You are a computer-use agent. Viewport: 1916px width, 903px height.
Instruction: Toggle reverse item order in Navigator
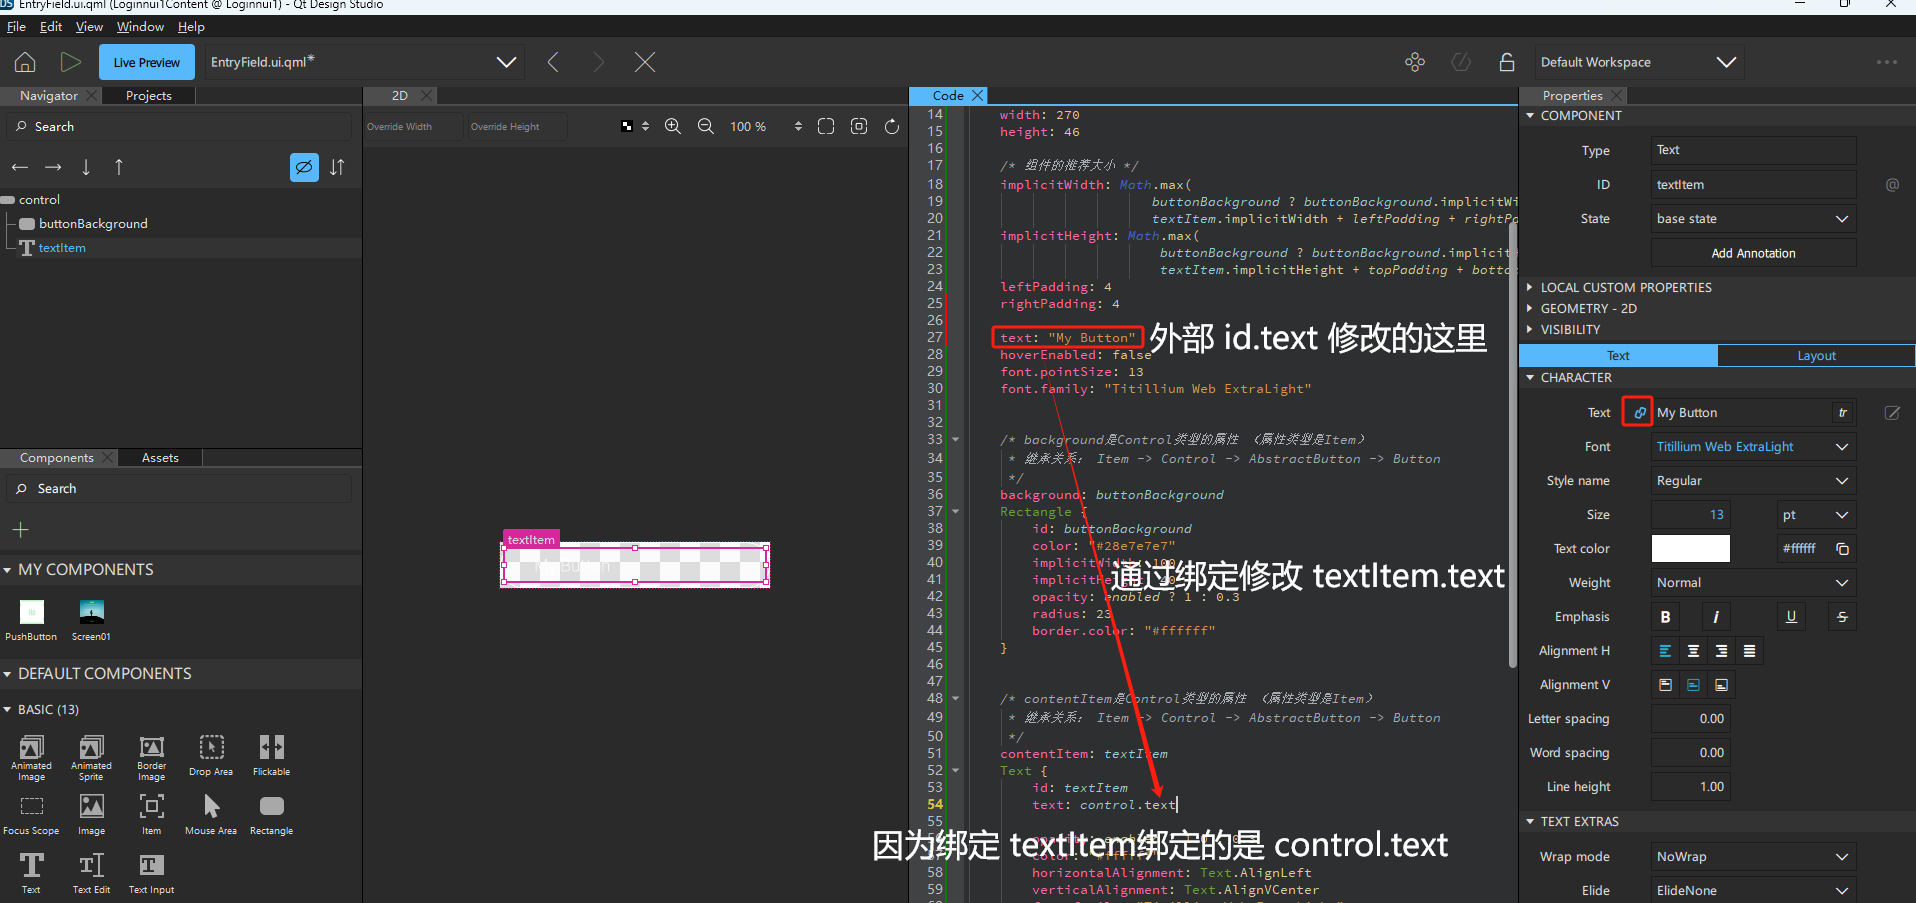pyautogui.click(x=337, y=167)
